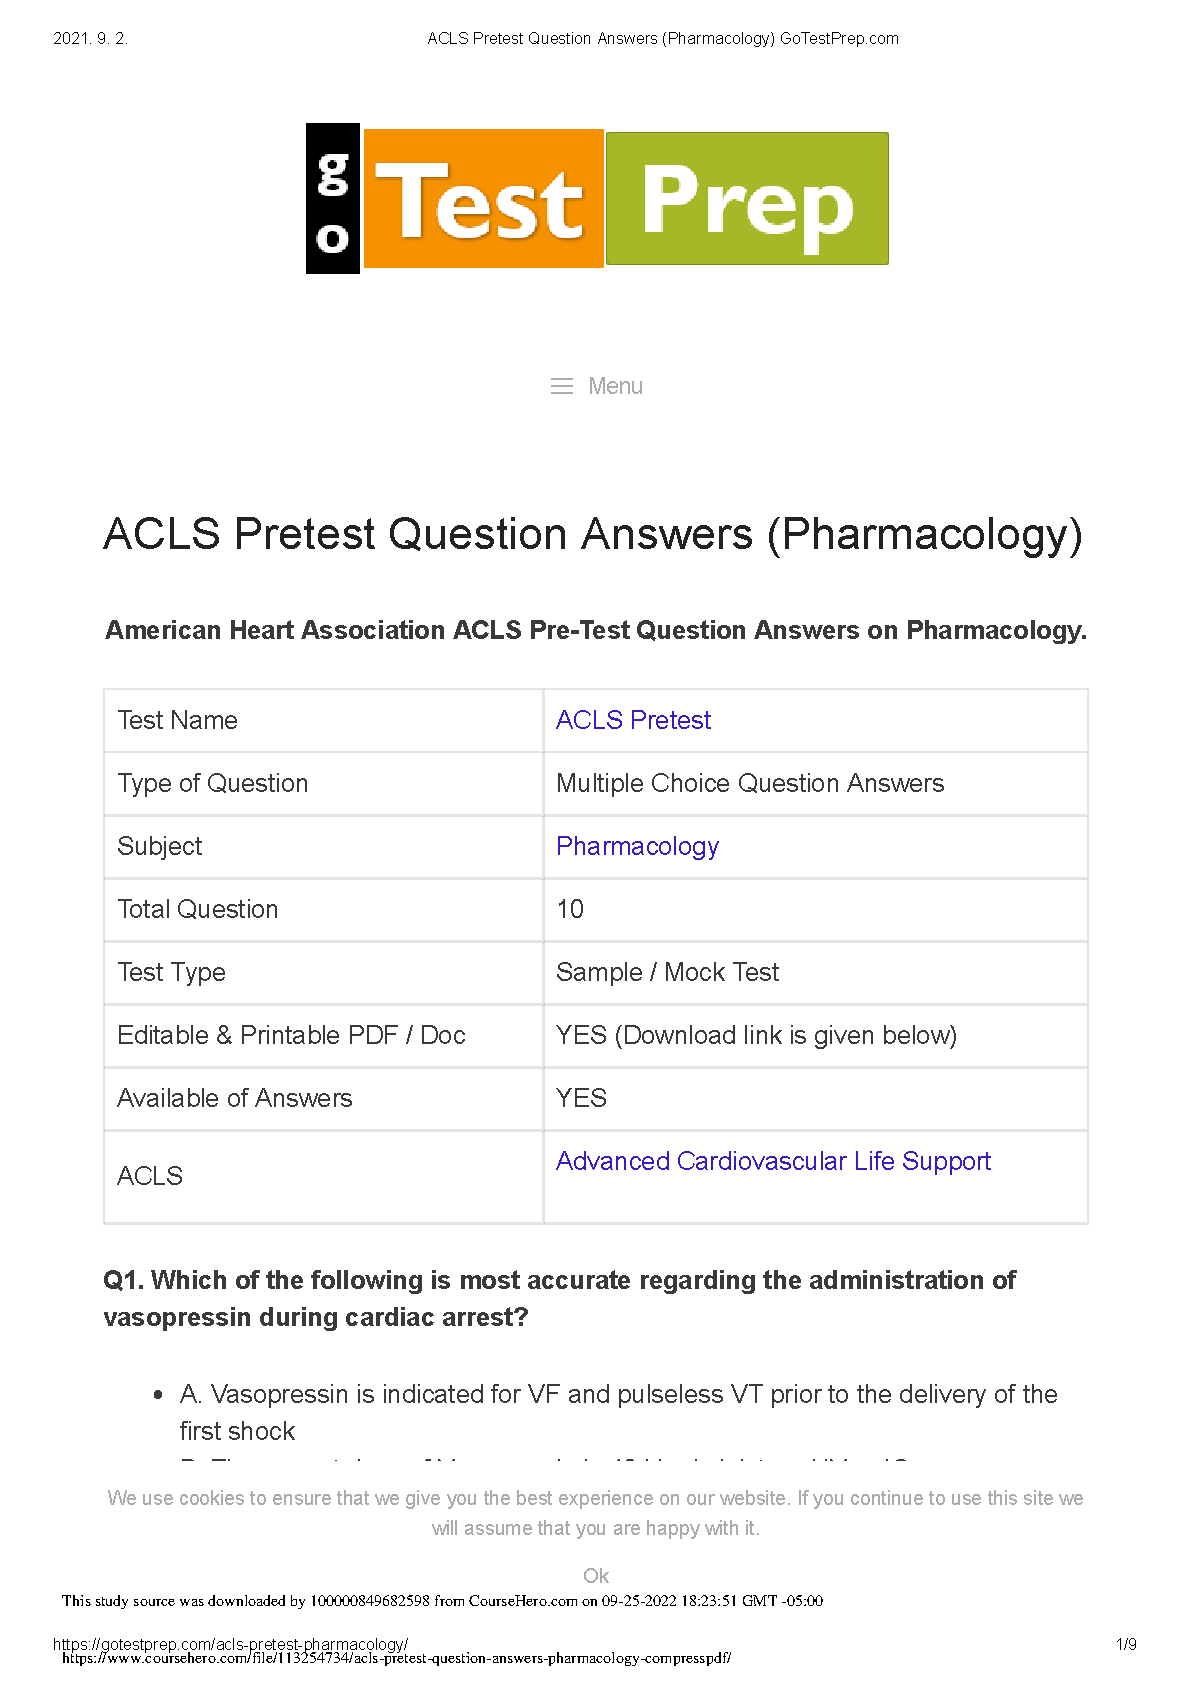Click the gotestprep.com URL in the footer
Screen dimensions: 1190x1684
coord(230,1644)
